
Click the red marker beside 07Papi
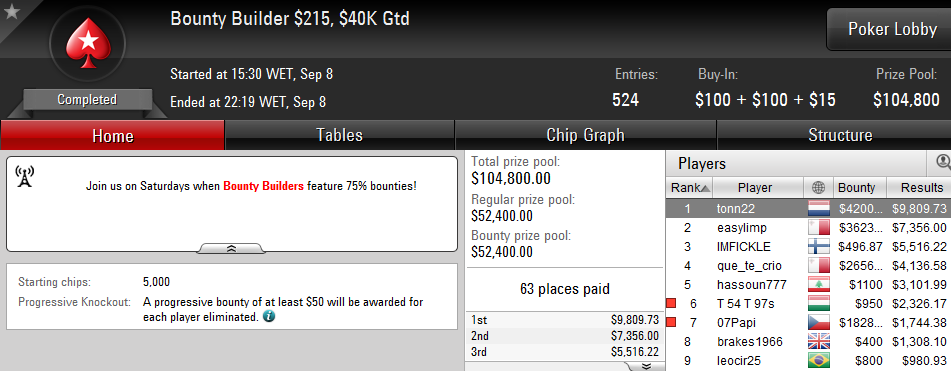[x=671, y=322]
